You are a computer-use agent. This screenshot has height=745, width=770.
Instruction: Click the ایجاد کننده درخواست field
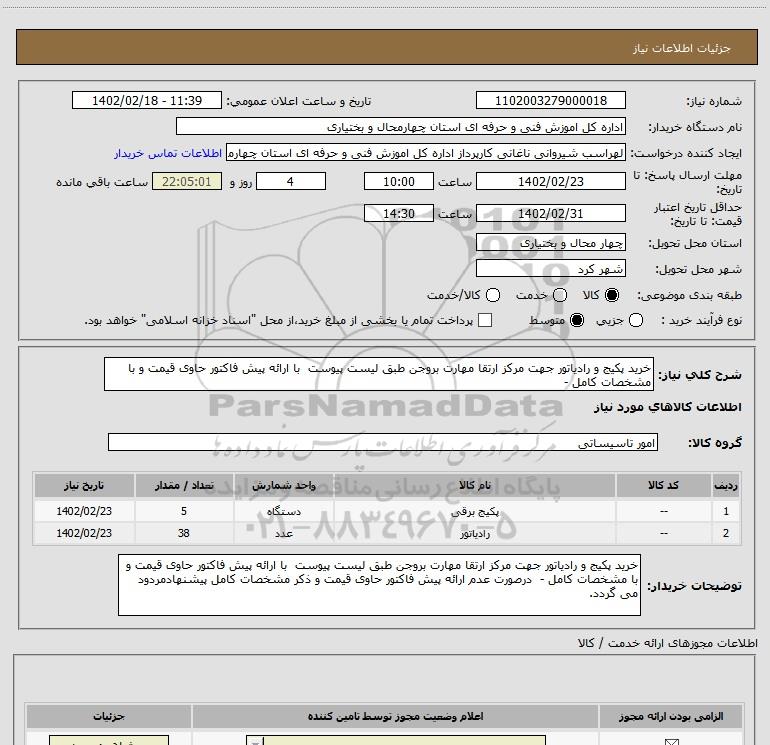426,153
